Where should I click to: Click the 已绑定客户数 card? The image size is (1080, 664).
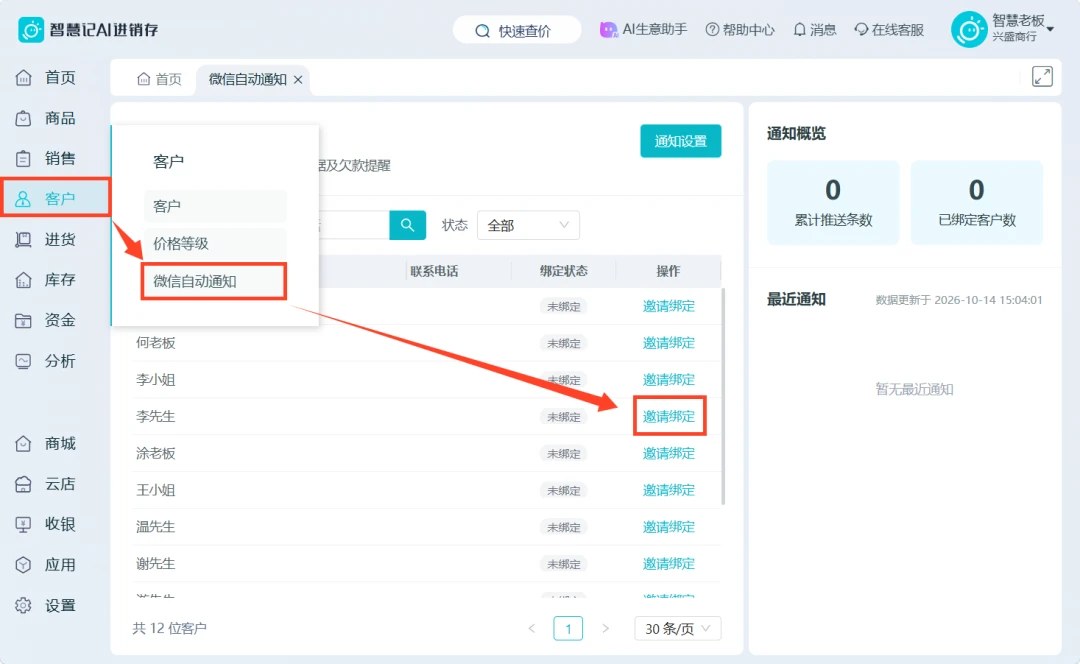pos(977,203)
